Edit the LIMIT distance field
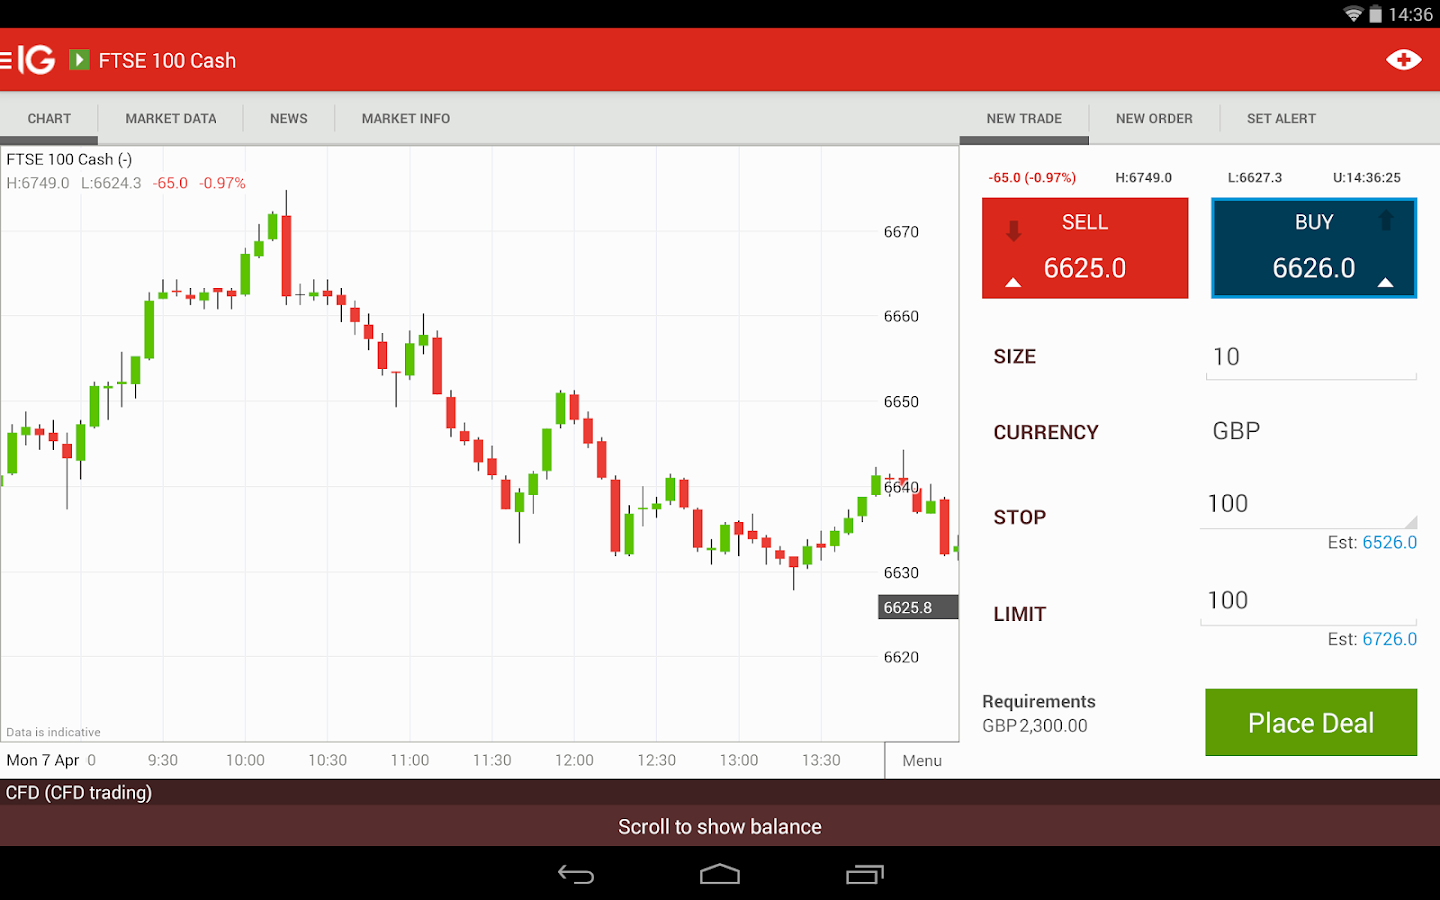This screenshot has width=1440, height=900. click(1309, 602)
